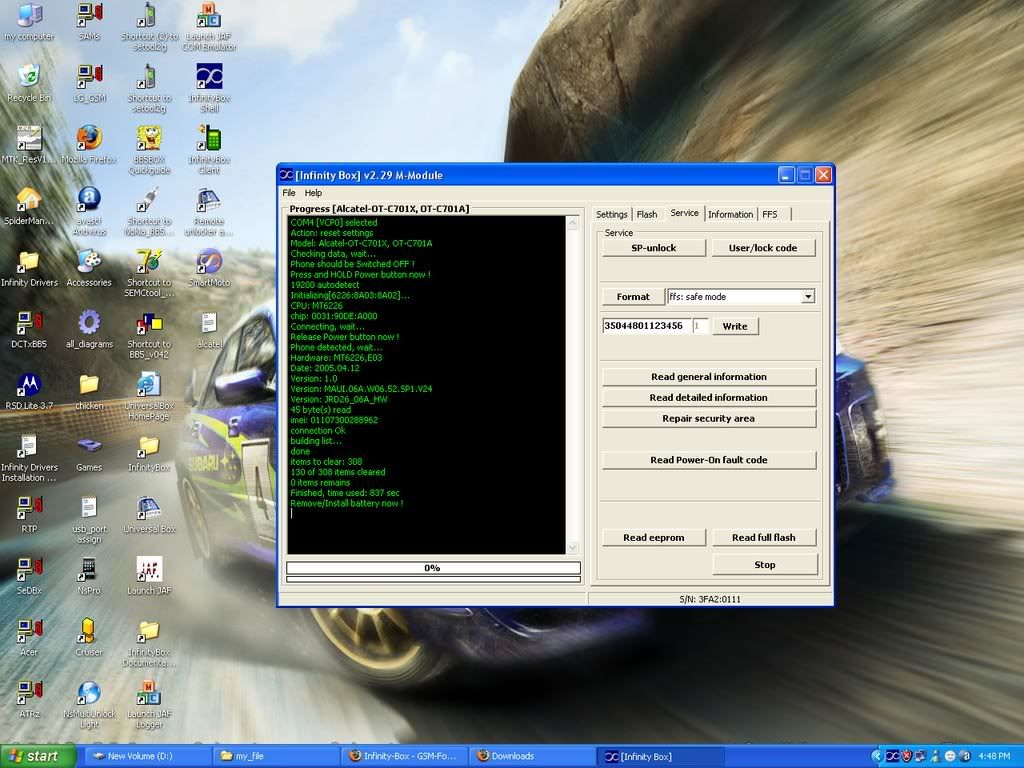This screenshot has width=1024, height=768.
Task: Click the Read full flash button
Action: [763, 538]
